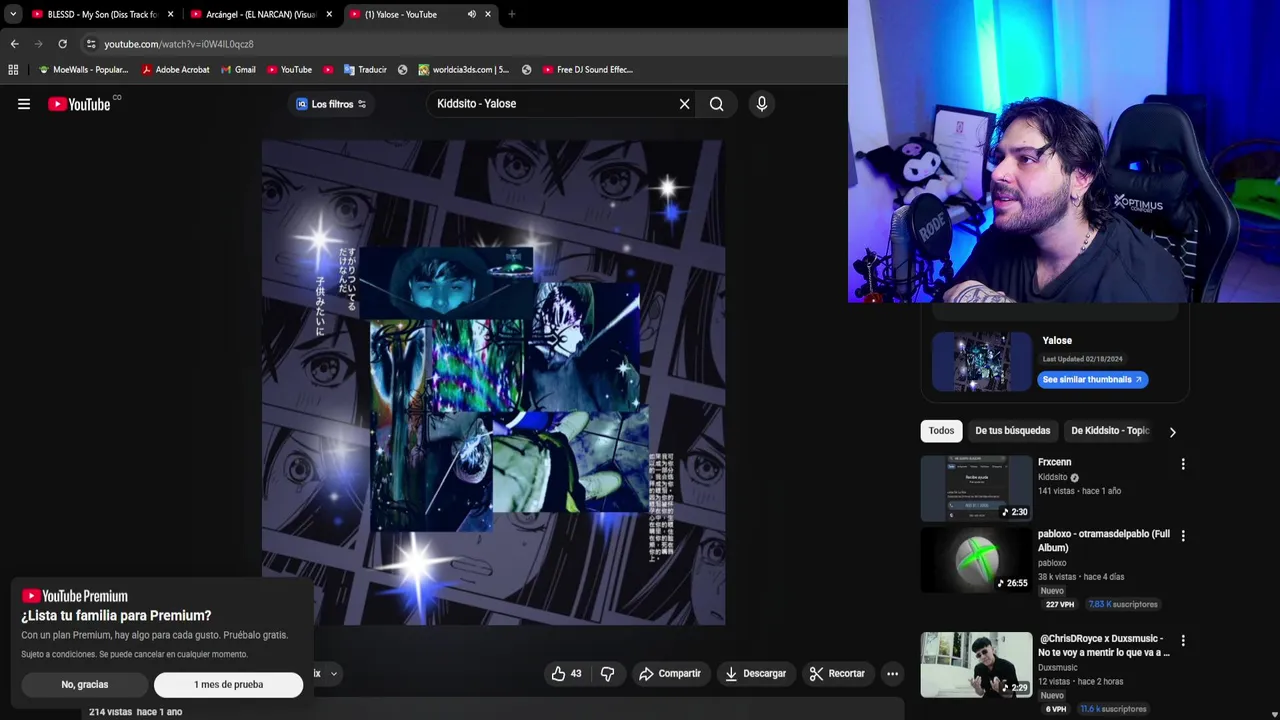Open the Frxcenn video thumbnail
The height and width of the screenshot is (720, 1280).
pyautogui.click(x=976, y=488)
